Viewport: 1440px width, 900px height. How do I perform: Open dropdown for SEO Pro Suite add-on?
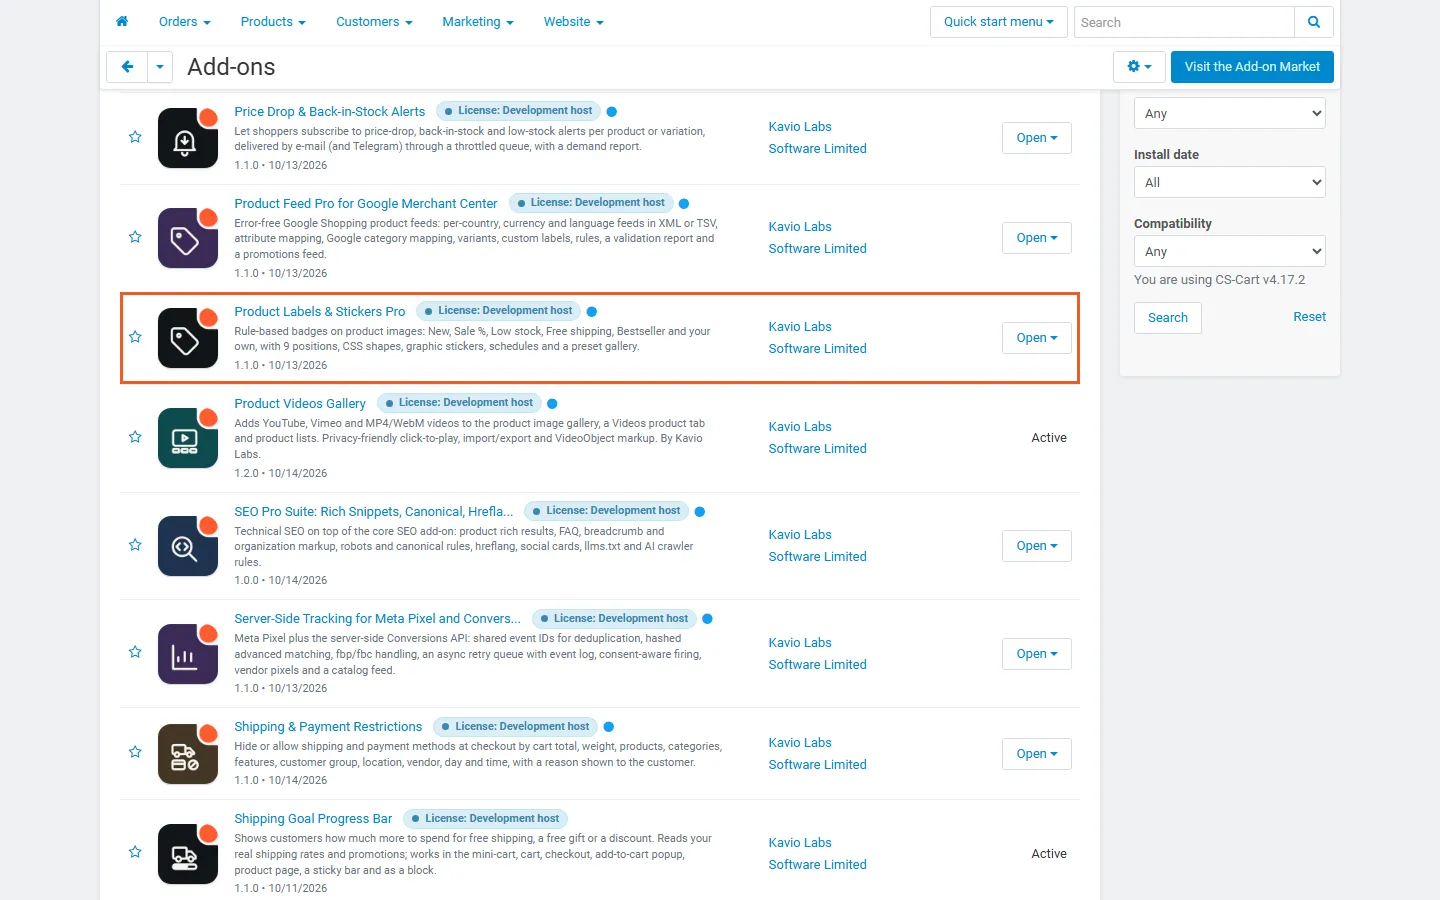(x=1037, y=546)
